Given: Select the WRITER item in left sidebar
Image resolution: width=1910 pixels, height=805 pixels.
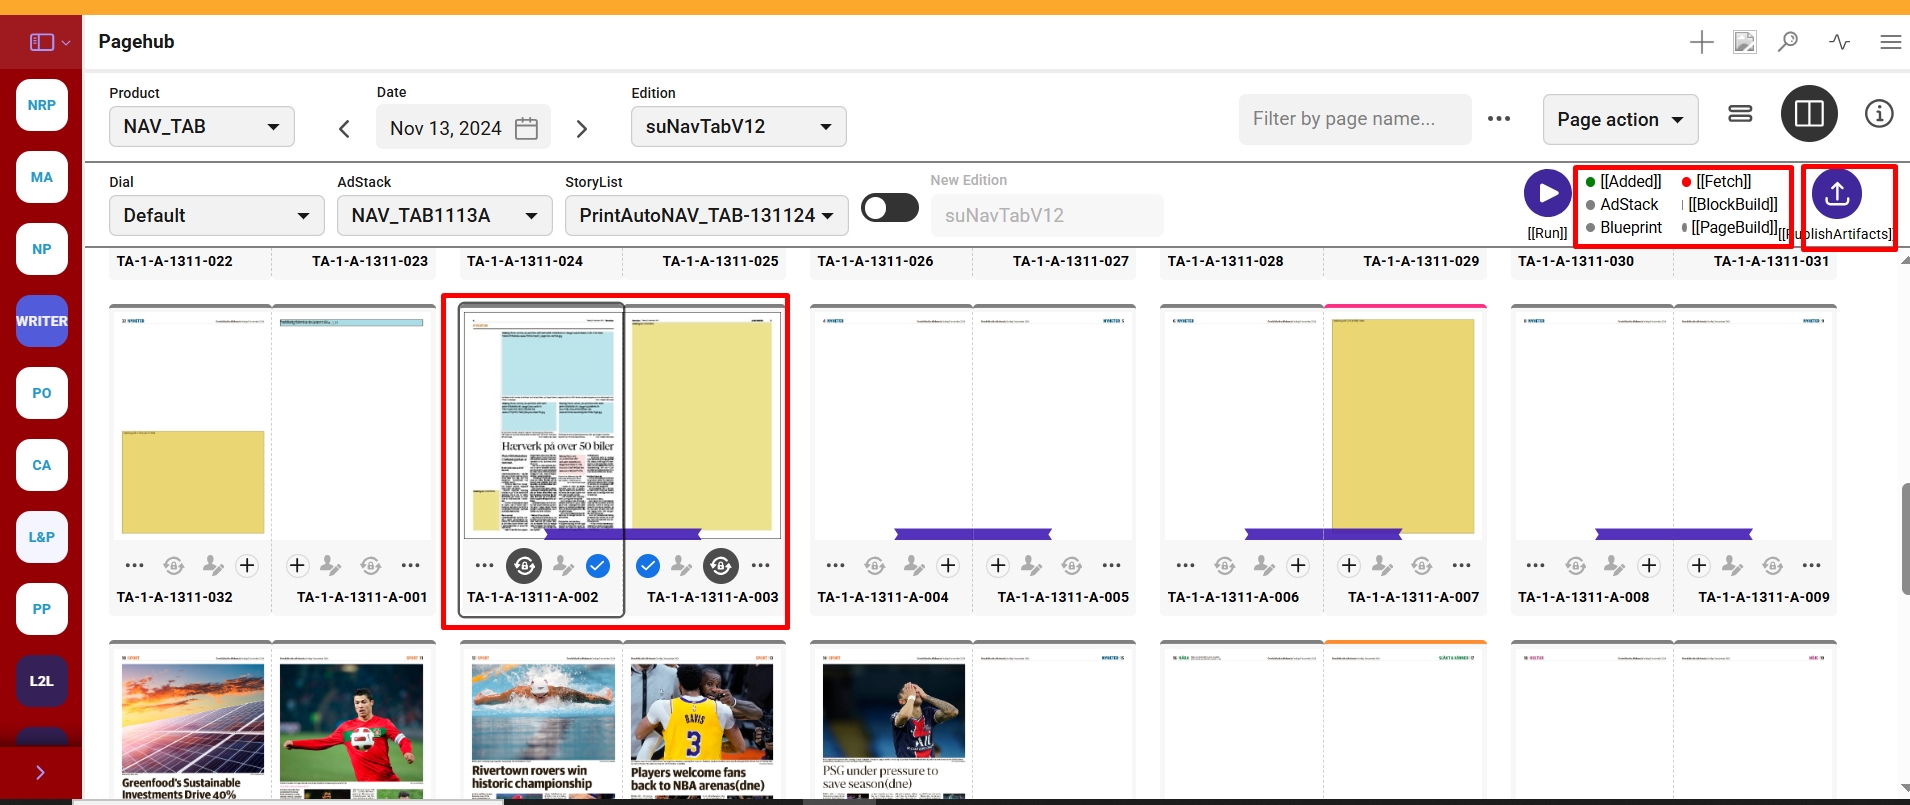Looking at the screenshot, I should tap(42, 321).
